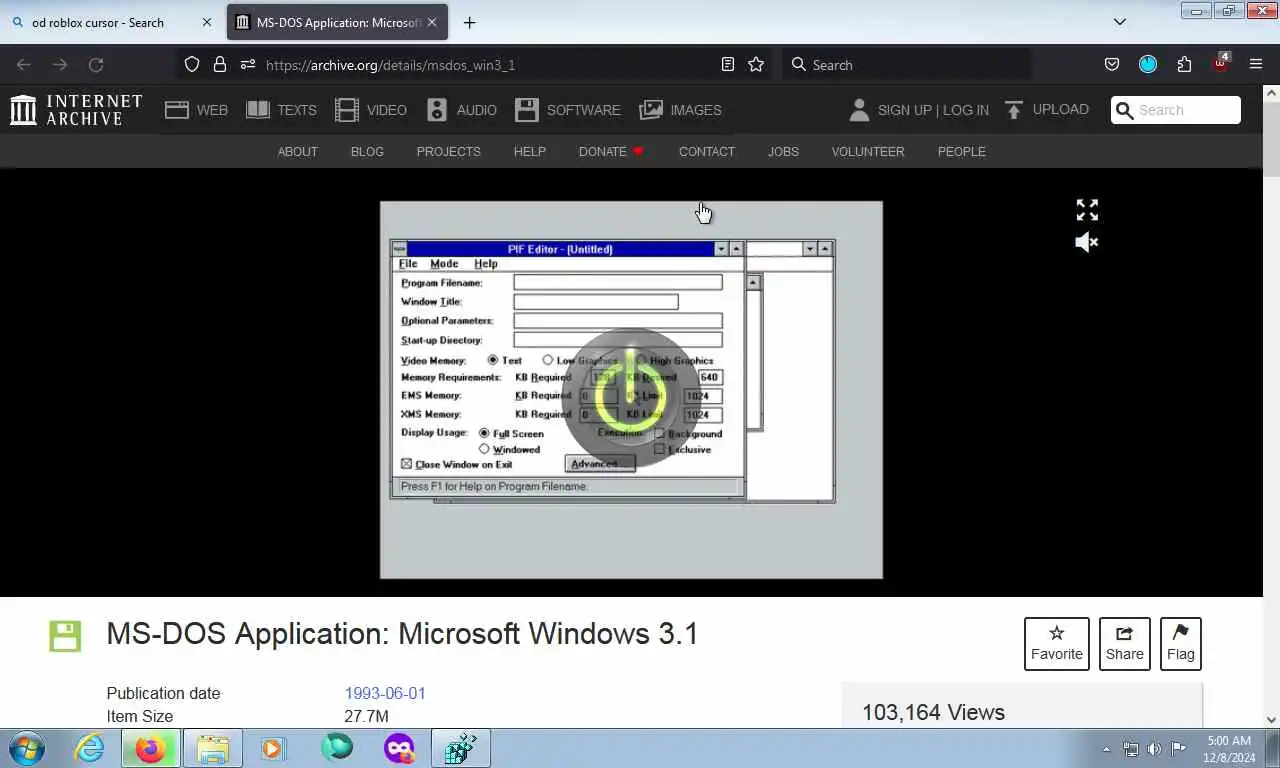Open the Share options
The image size is (1280, 768).
[x=1124, y=644]
